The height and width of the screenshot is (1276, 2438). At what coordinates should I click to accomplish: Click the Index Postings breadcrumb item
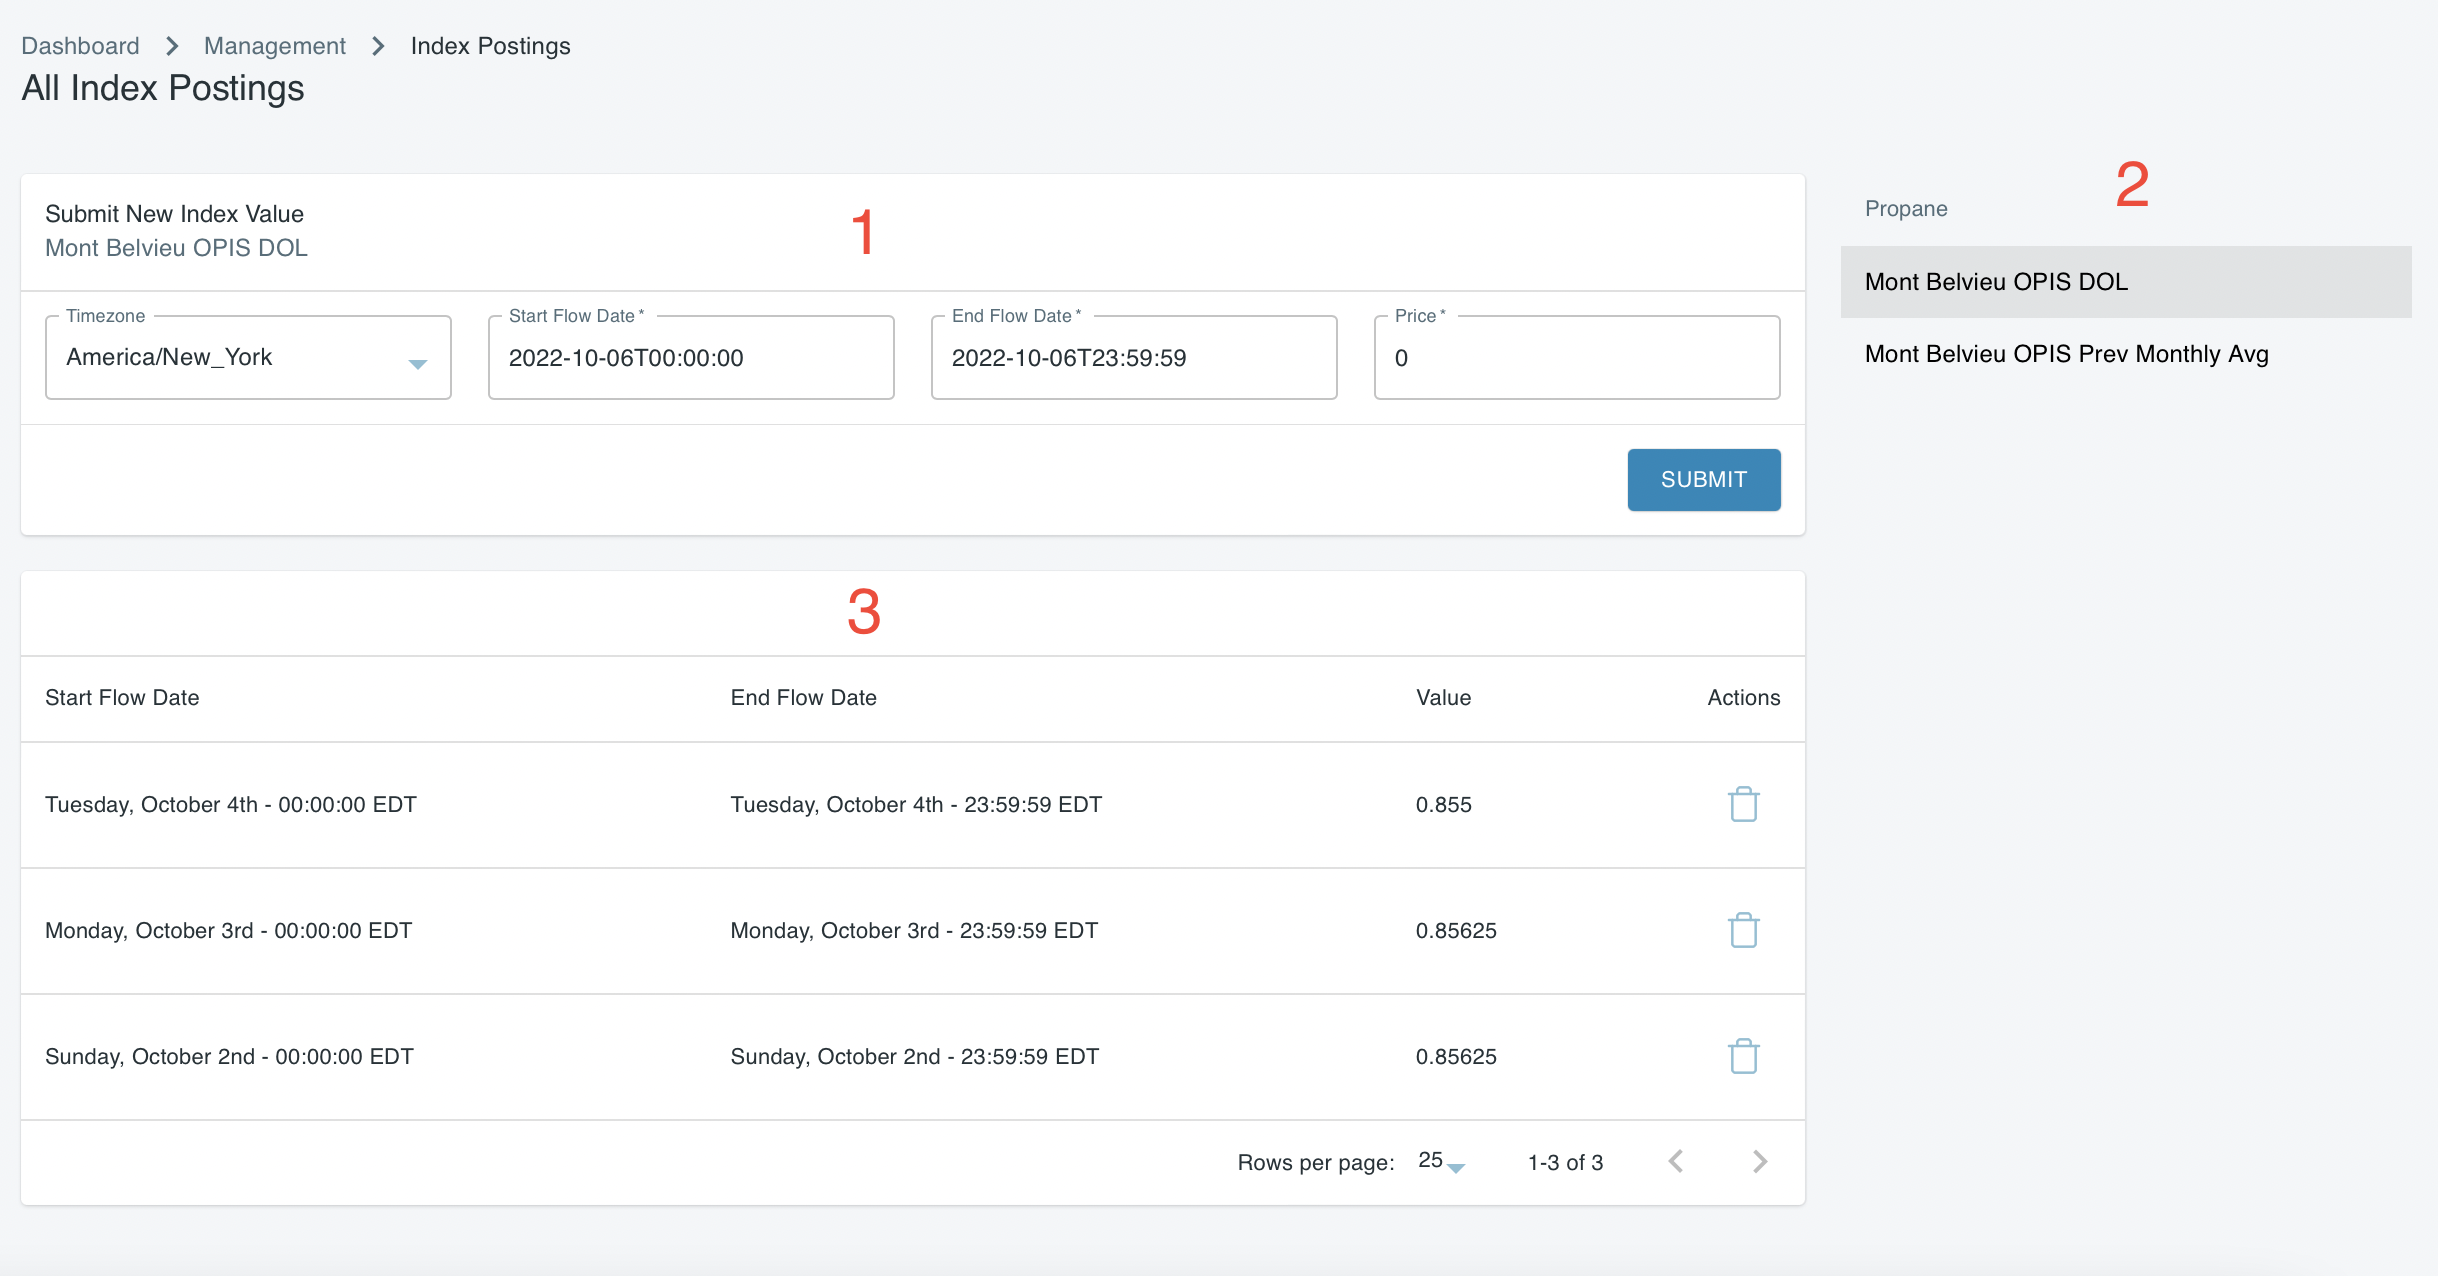[x=489, y=45]
